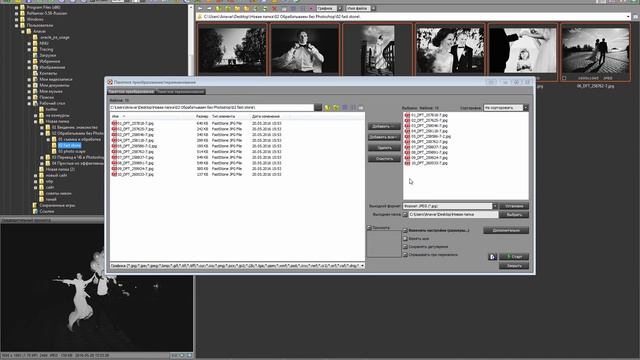Select the Новая папка (2) folder
The image size is (640, 360).
[60, 169]
